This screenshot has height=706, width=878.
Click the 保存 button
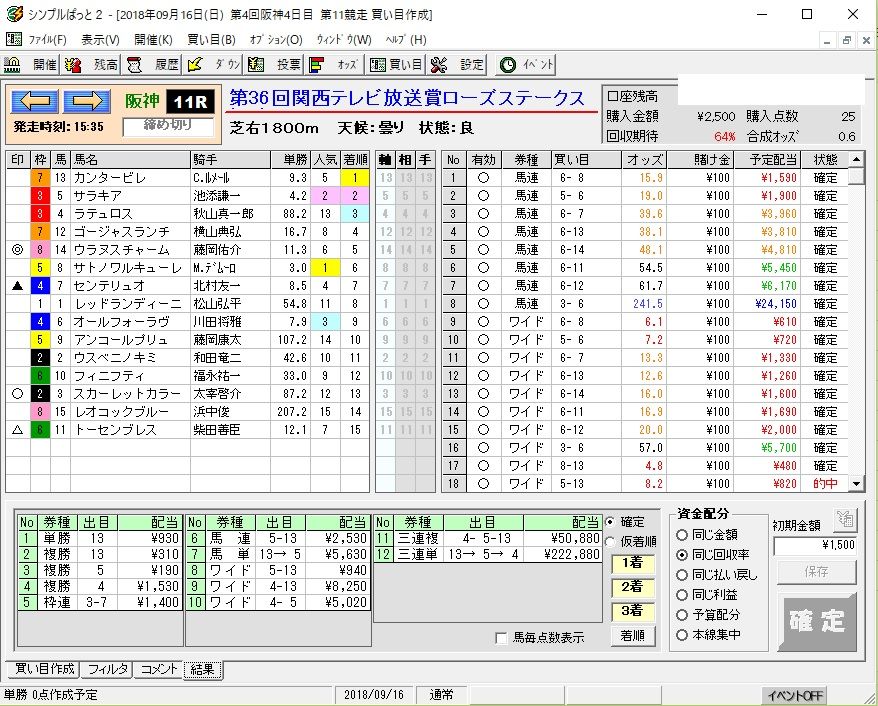click(816, 572)
